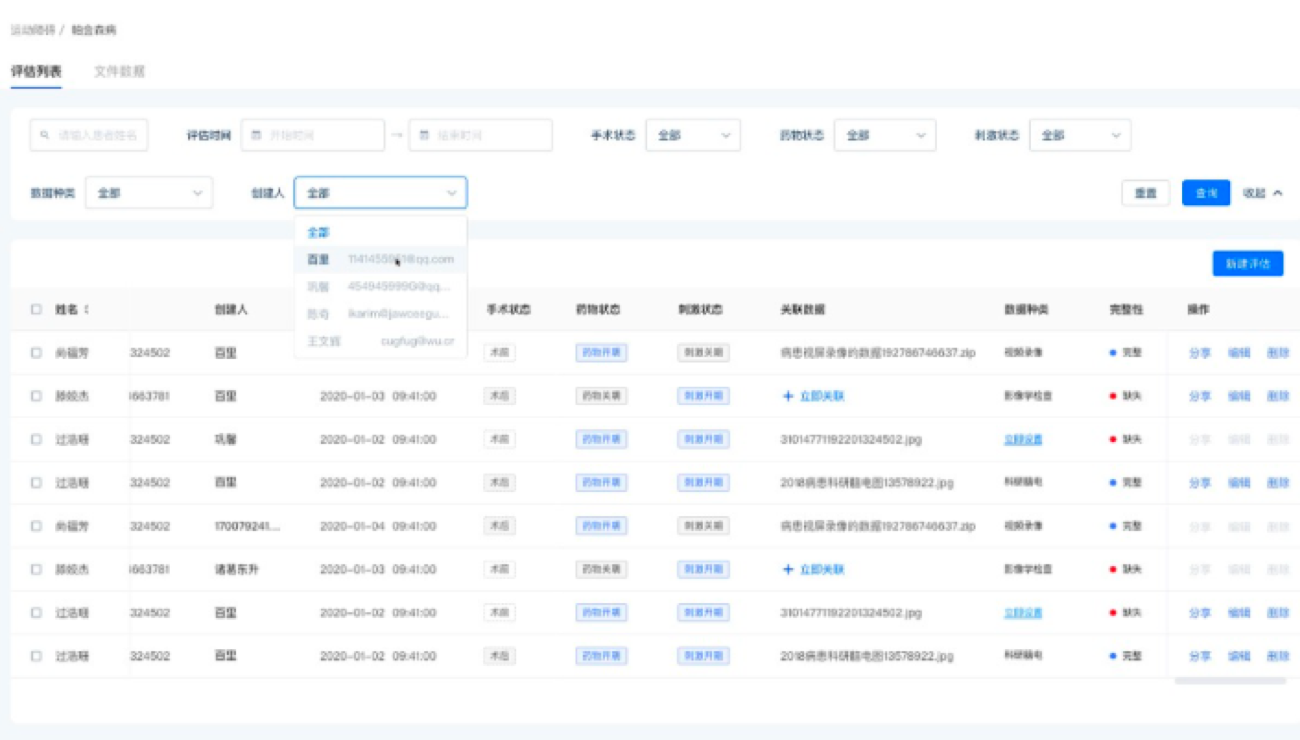1300x740 pixels.
Task: Open the 手术状态 dropdown
Action: pos(693,135)
